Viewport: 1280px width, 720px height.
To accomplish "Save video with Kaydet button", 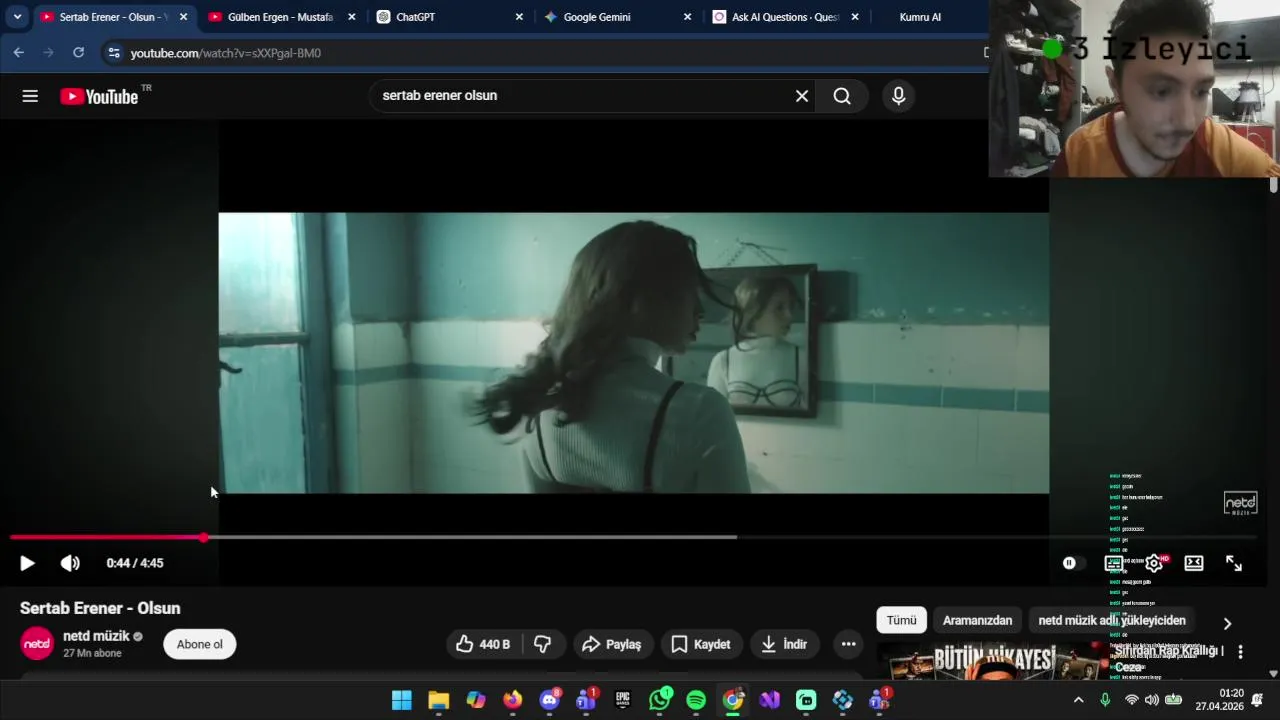I will (701, 644).
